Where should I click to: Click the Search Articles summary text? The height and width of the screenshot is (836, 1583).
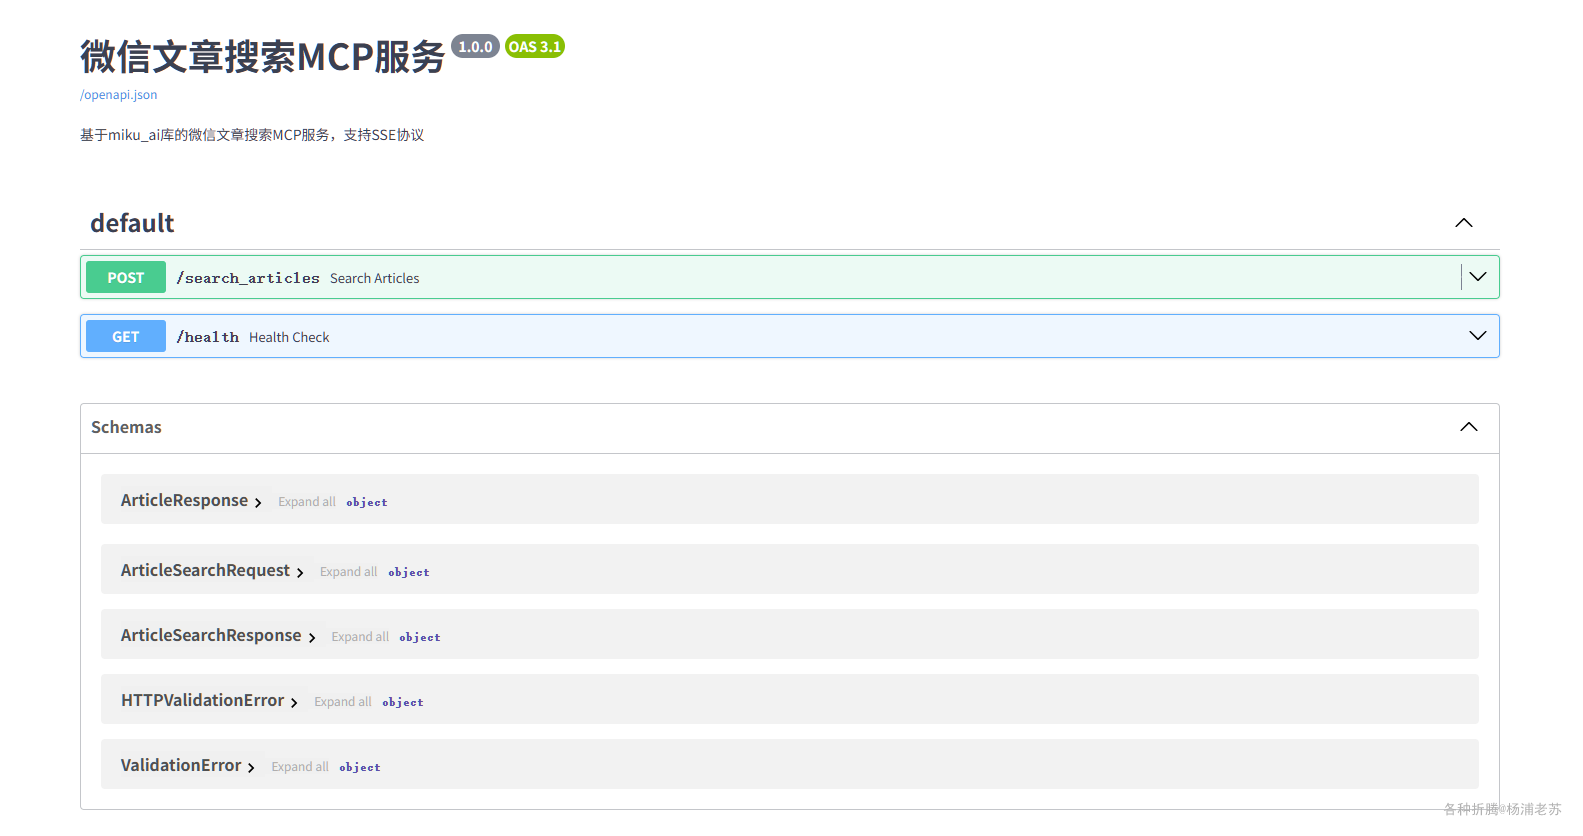tap(375, 278)
